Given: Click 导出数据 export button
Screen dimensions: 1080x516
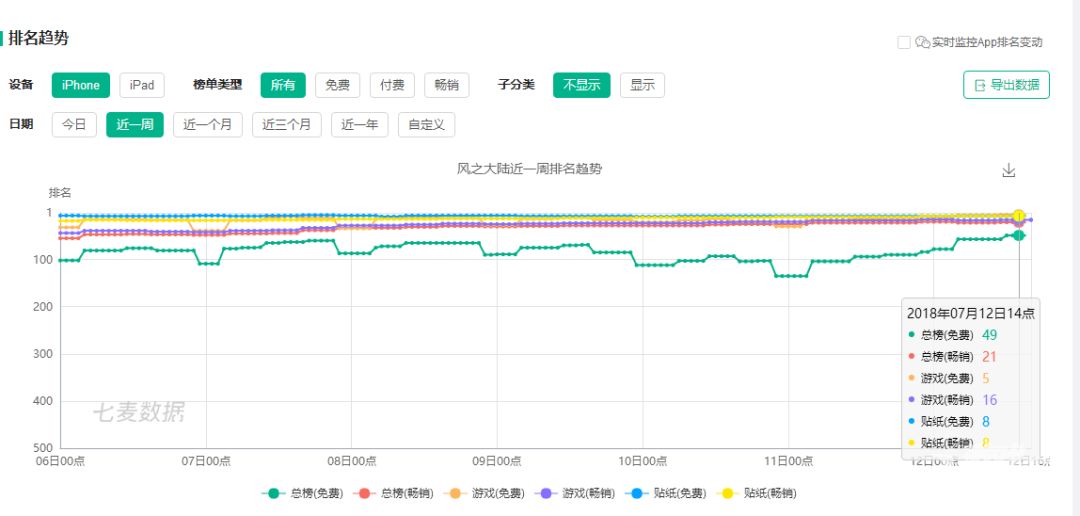Looking at the screenshot, I should point(1006,85).
